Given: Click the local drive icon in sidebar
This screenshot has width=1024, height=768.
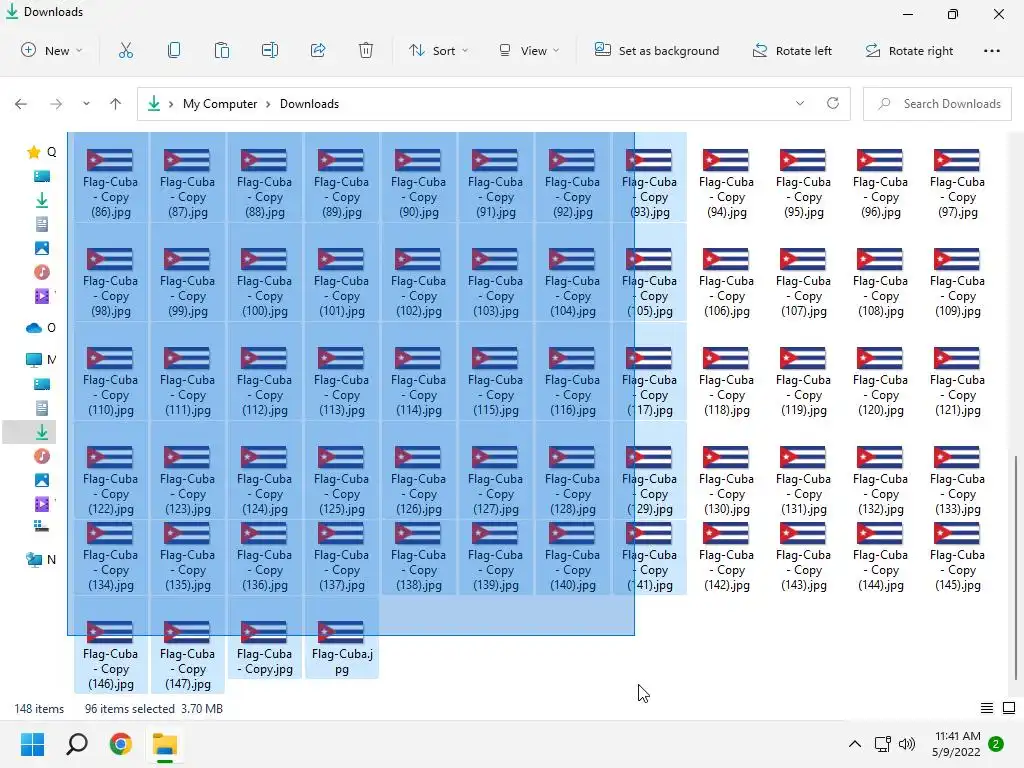Looking at the screenshot, I should 42,526.
